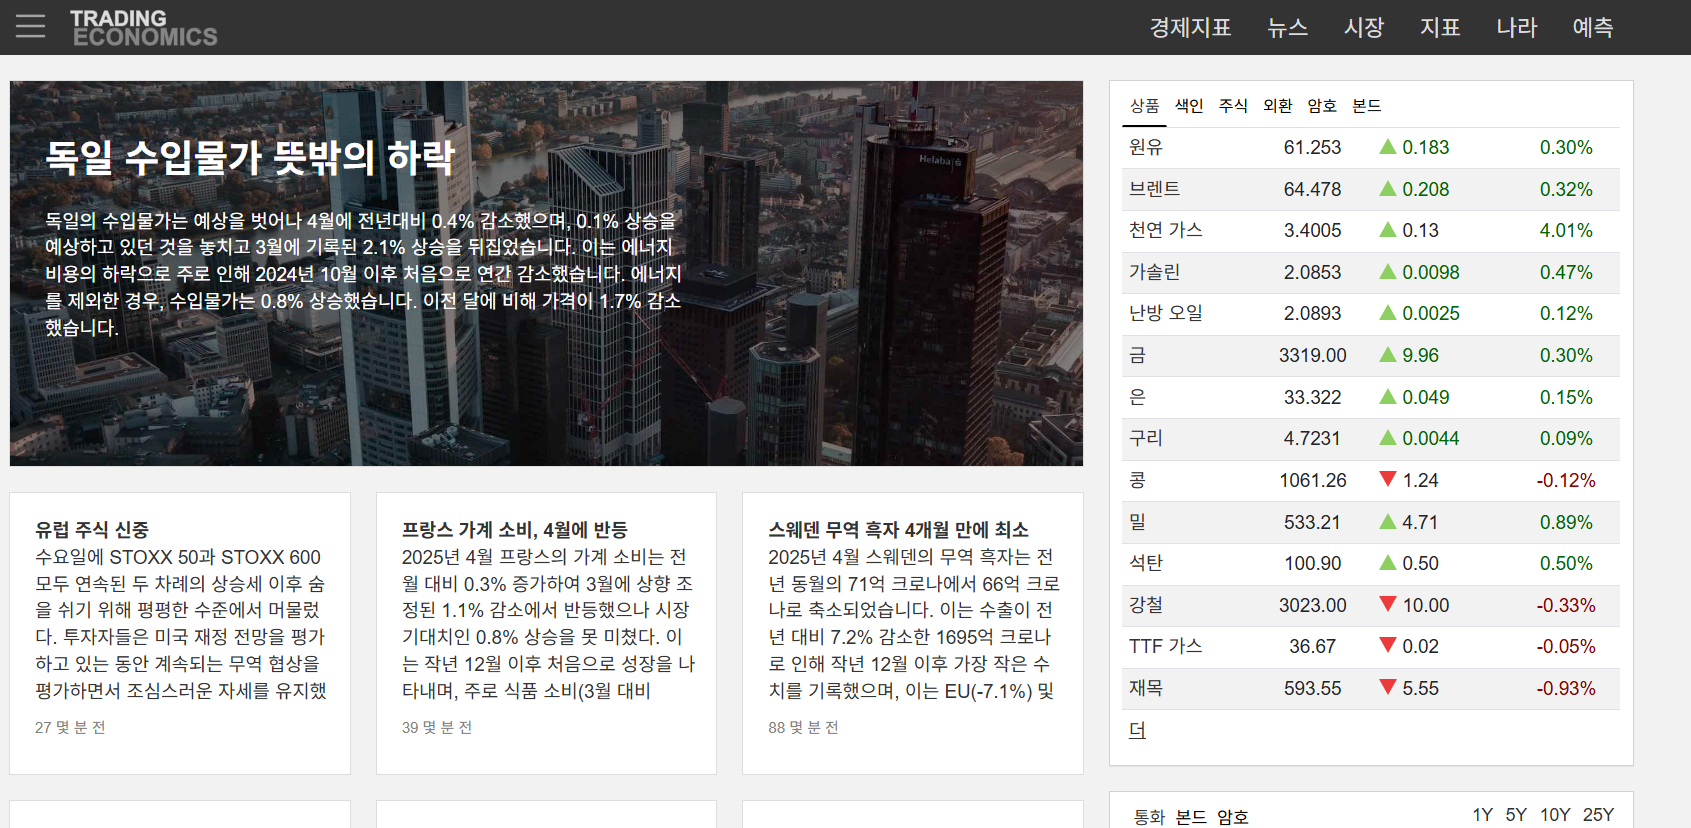Open the TTF 가스 commodity link
1691x828 pixels.
[x=1166, y=646]
